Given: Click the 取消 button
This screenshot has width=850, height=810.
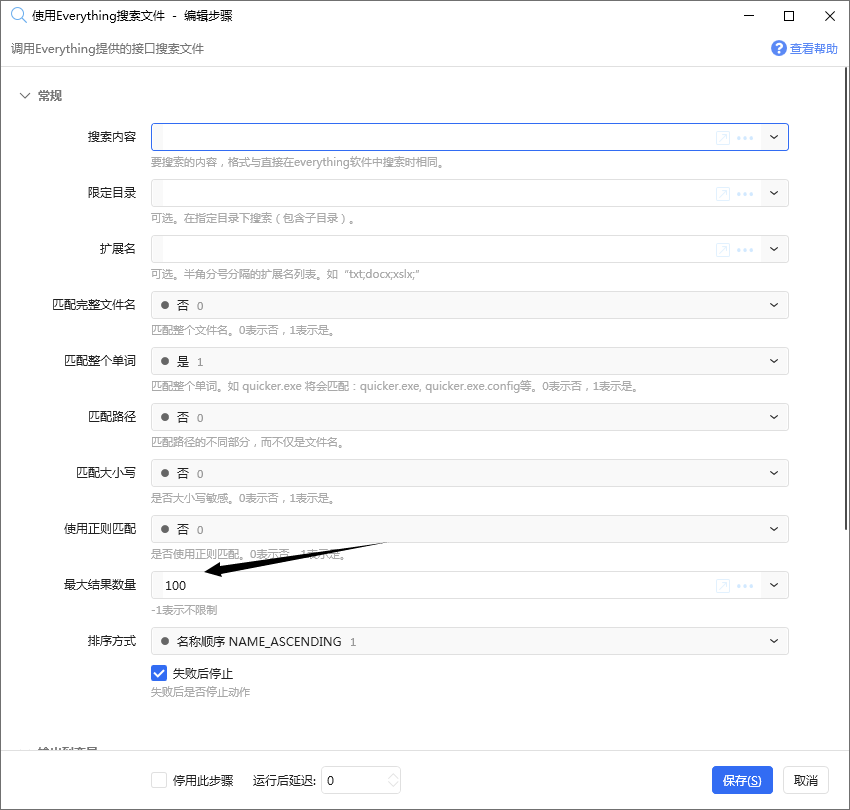Looking at the screenshot, I should [x=806, y=780].
